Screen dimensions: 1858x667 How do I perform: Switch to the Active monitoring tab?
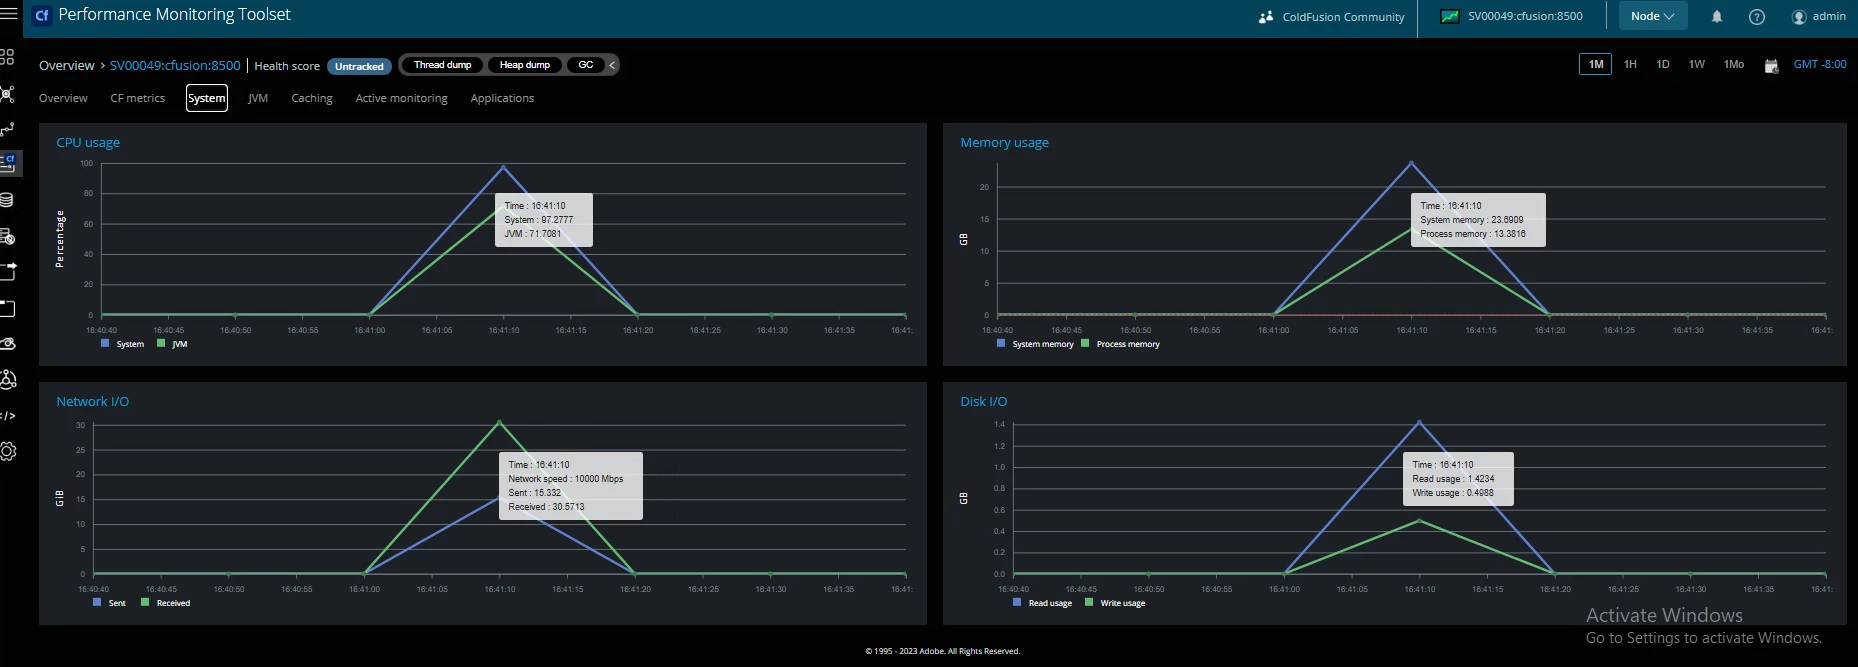tap(402, 98)
